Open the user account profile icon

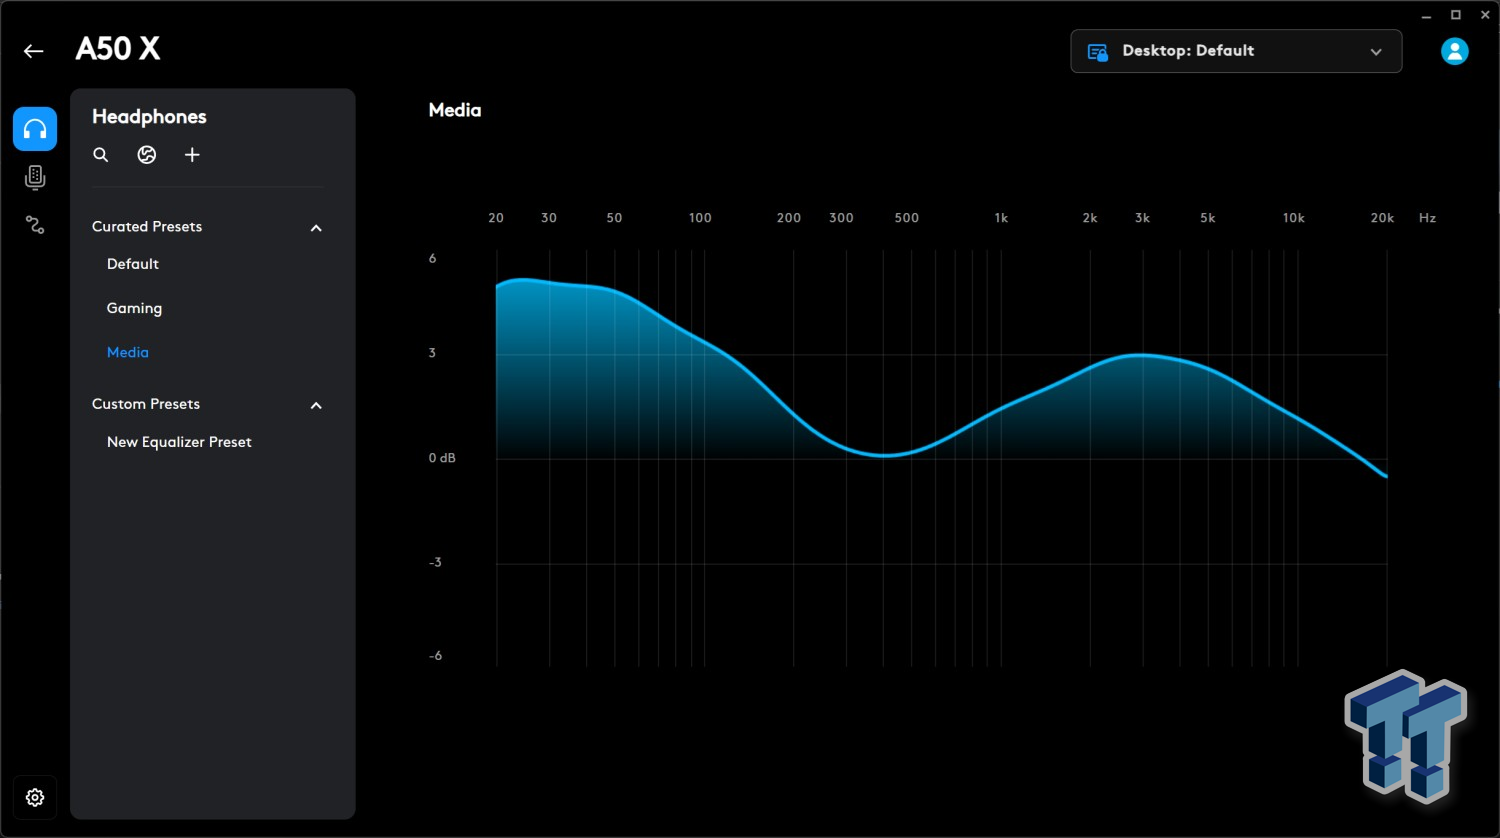pos(1454,51)
